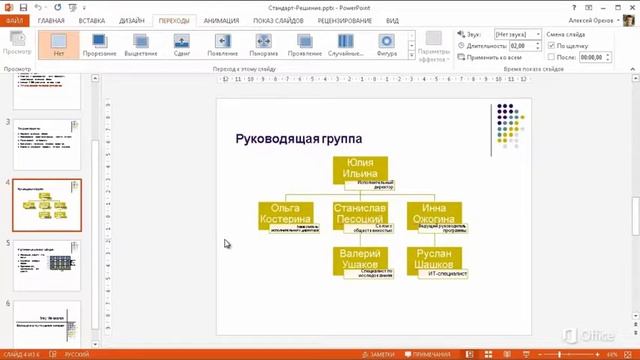Expand the transitions gallery more arrow
Image resolution: width=640 pixels, height=360 pixels.
click(x=411, y=55)
